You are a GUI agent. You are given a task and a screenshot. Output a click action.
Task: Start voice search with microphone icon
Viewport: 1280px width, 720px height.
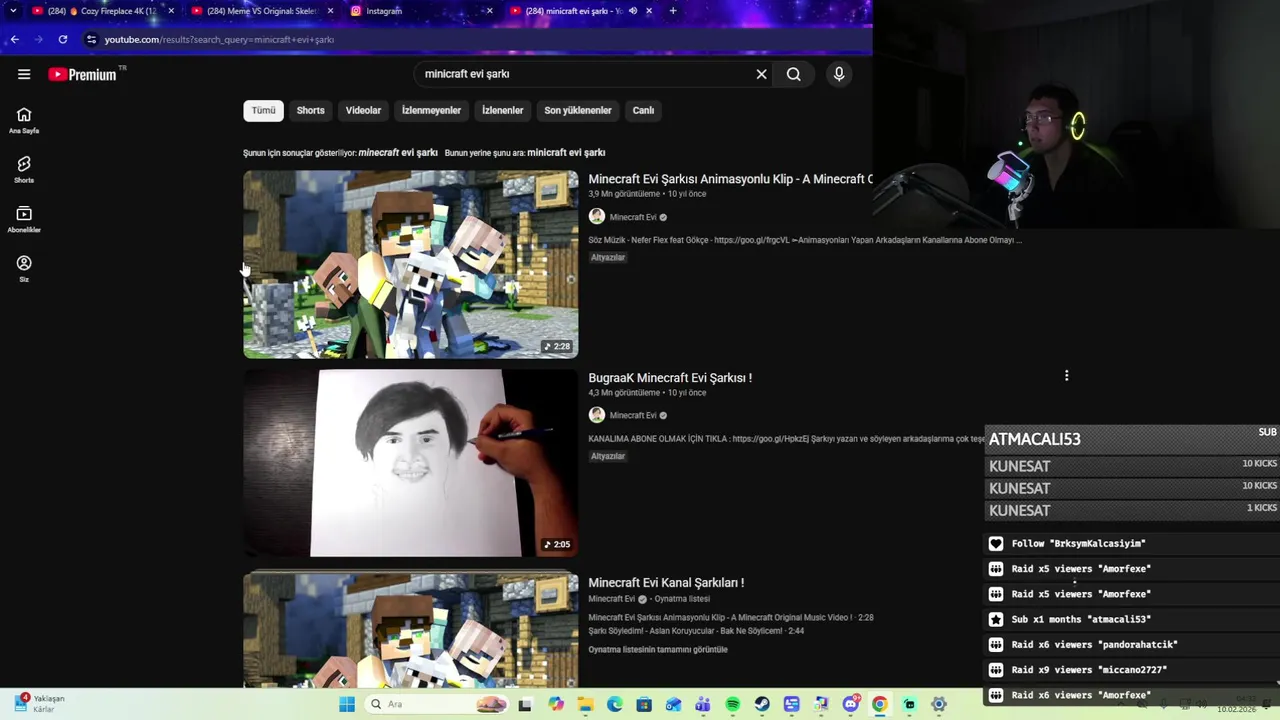839,74
